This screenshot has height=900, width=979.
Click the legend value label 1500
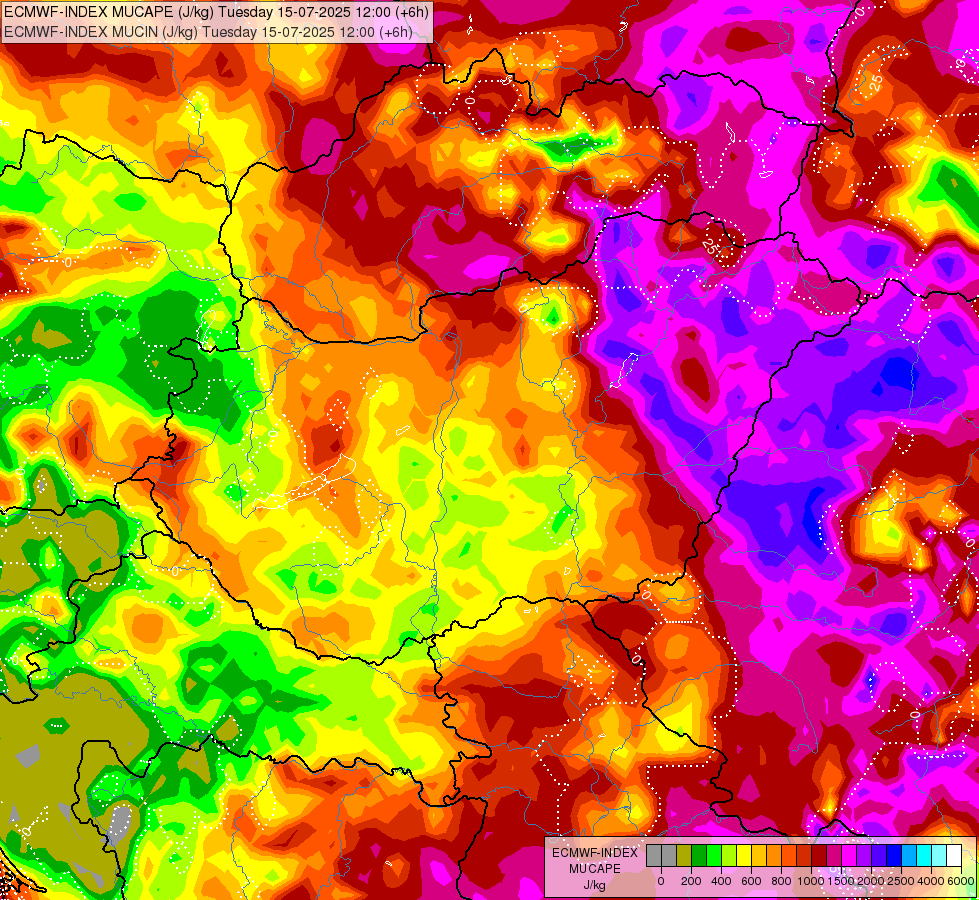[841, 881]
